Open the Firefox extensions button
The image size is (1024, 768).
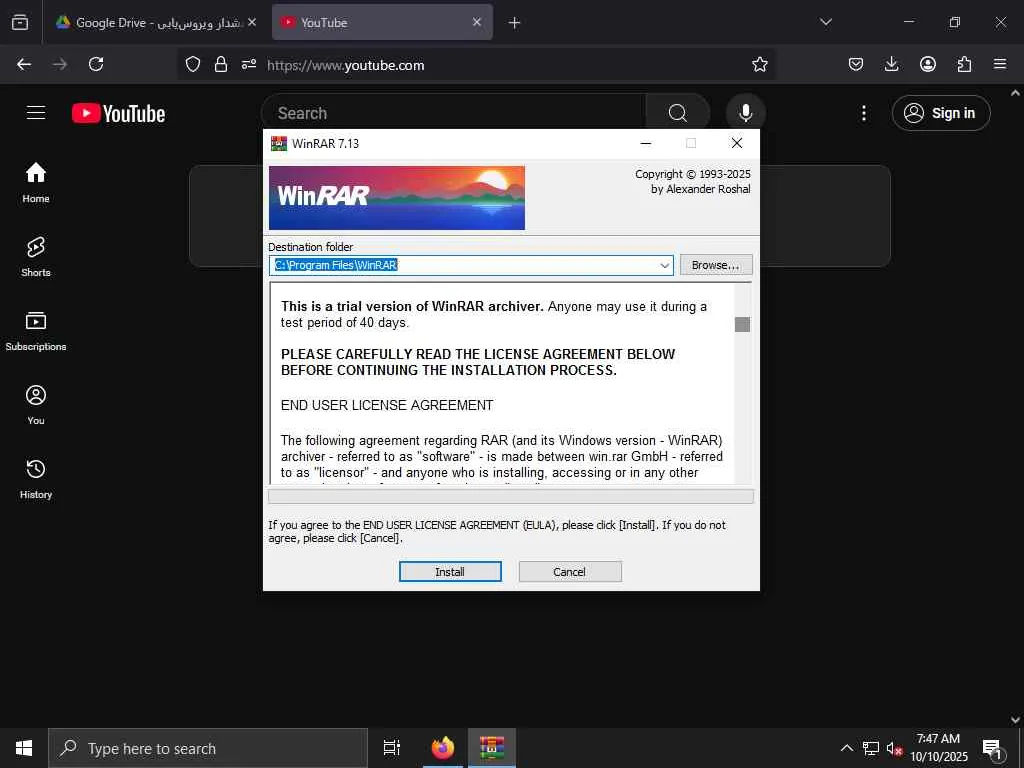point(964,64)
